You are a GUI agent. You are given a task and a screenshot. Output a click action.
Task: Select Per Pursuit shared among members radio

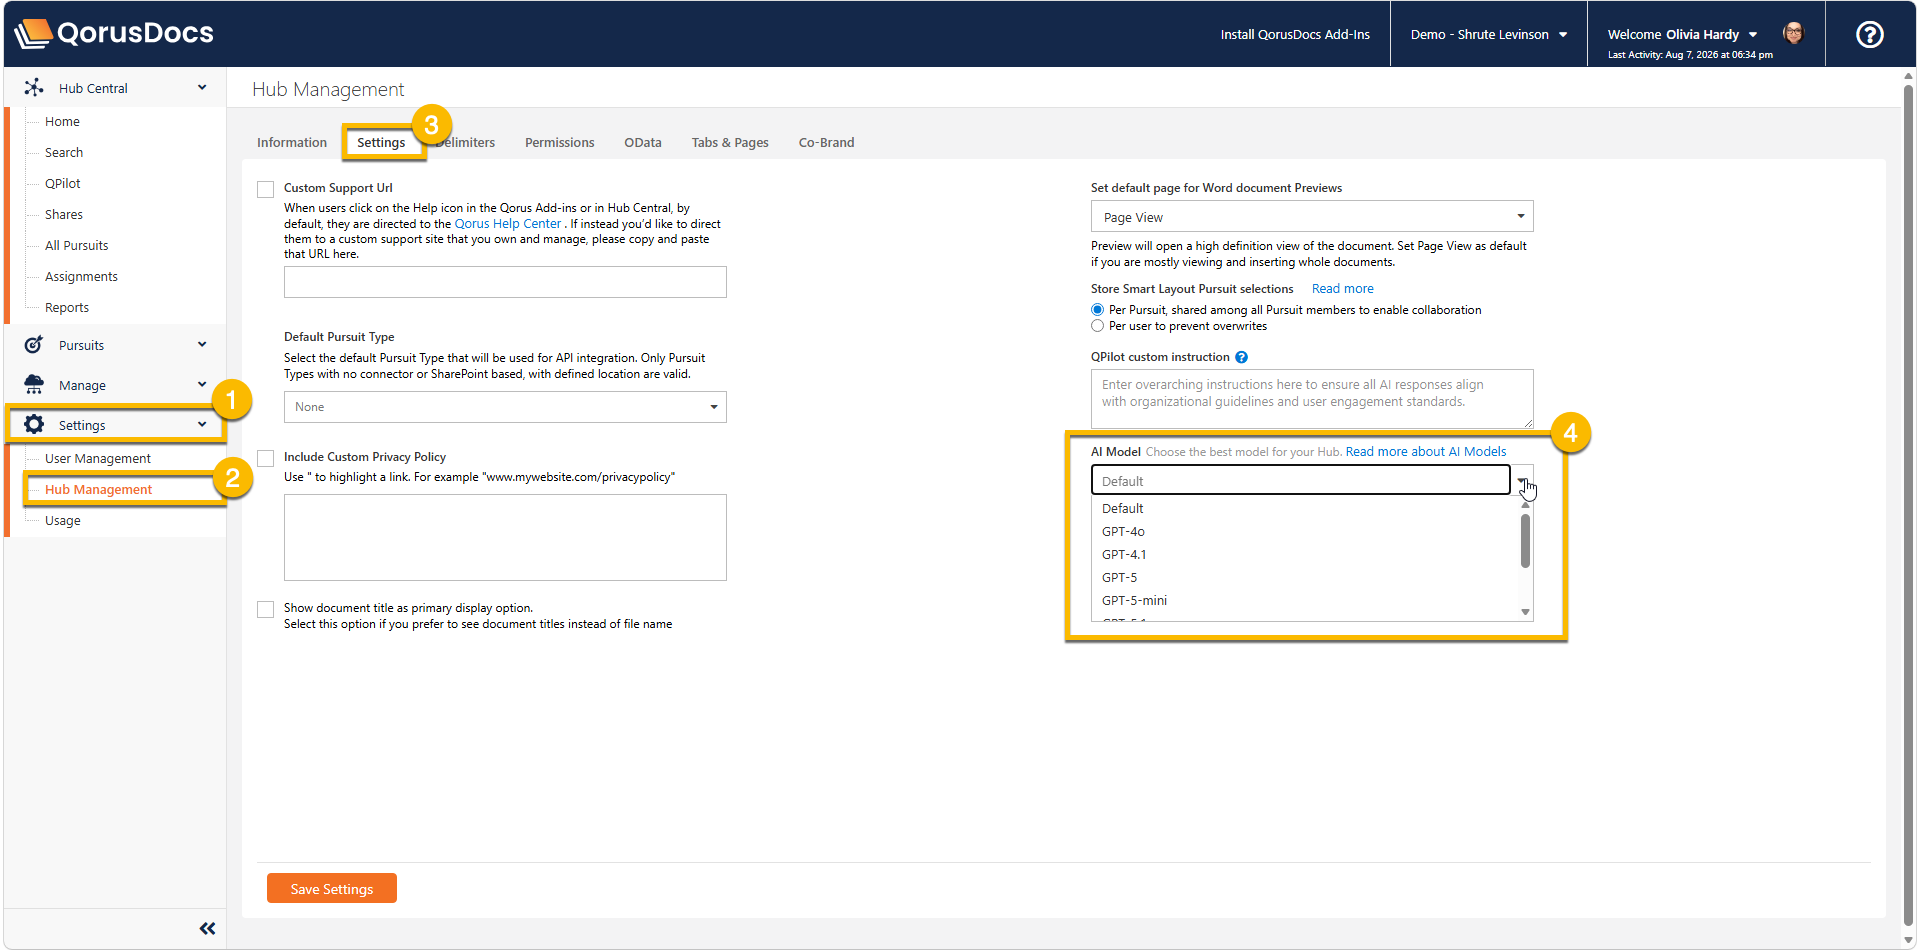point(1098,310)
